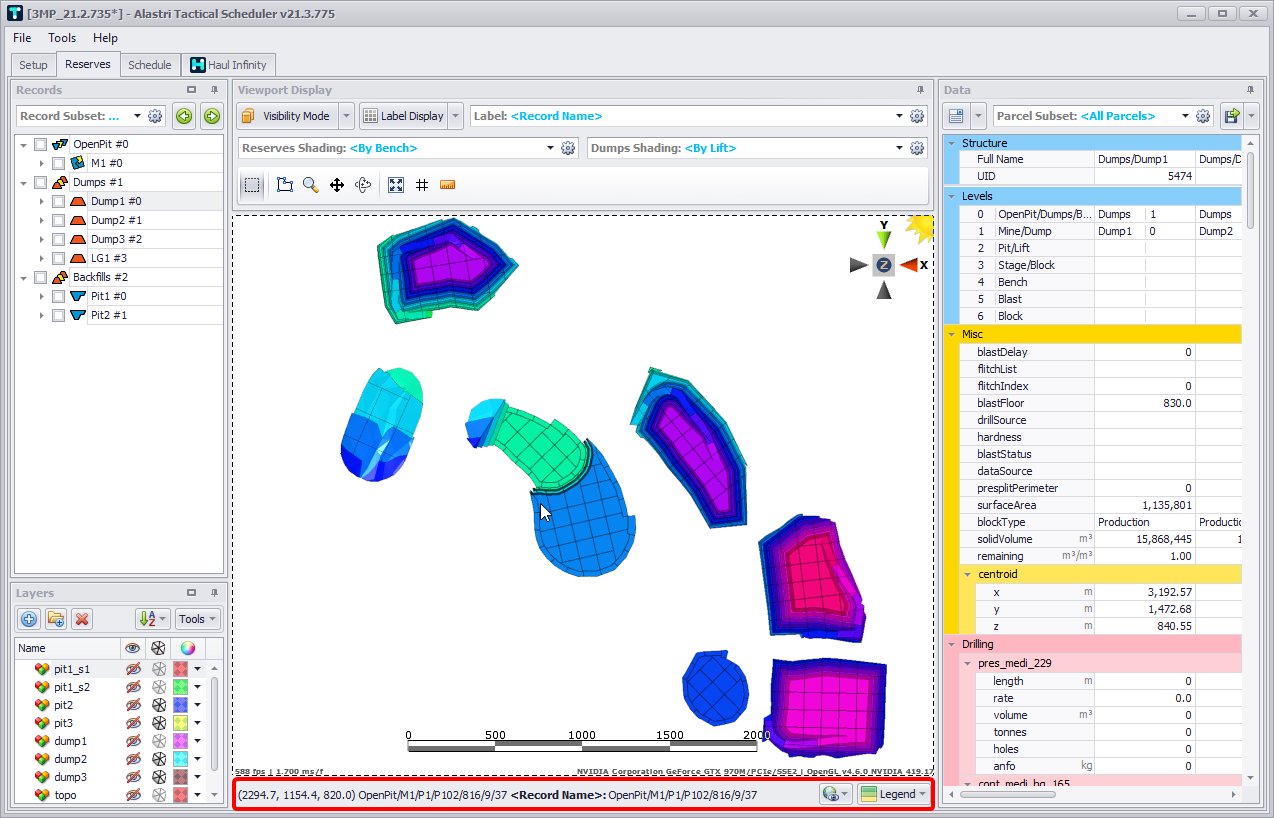The width and height of the screenshot is (1274, 818).
Task: Click the dump1 layer color swatch
Action: [181, 741]
